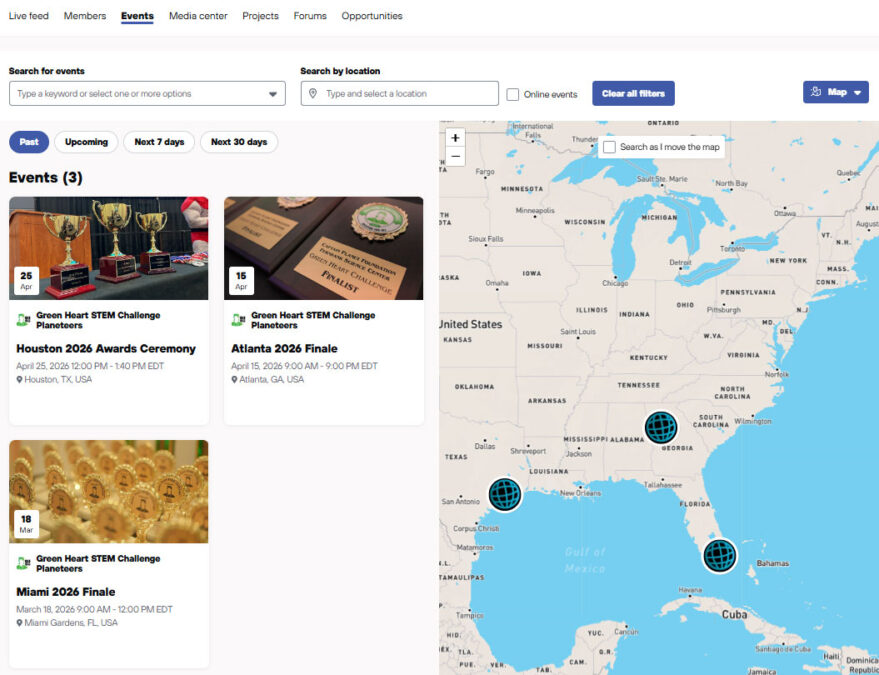Click the Miami map marker globe icon
Viewport: 879px width, 675px height.
tap(720, 555)
